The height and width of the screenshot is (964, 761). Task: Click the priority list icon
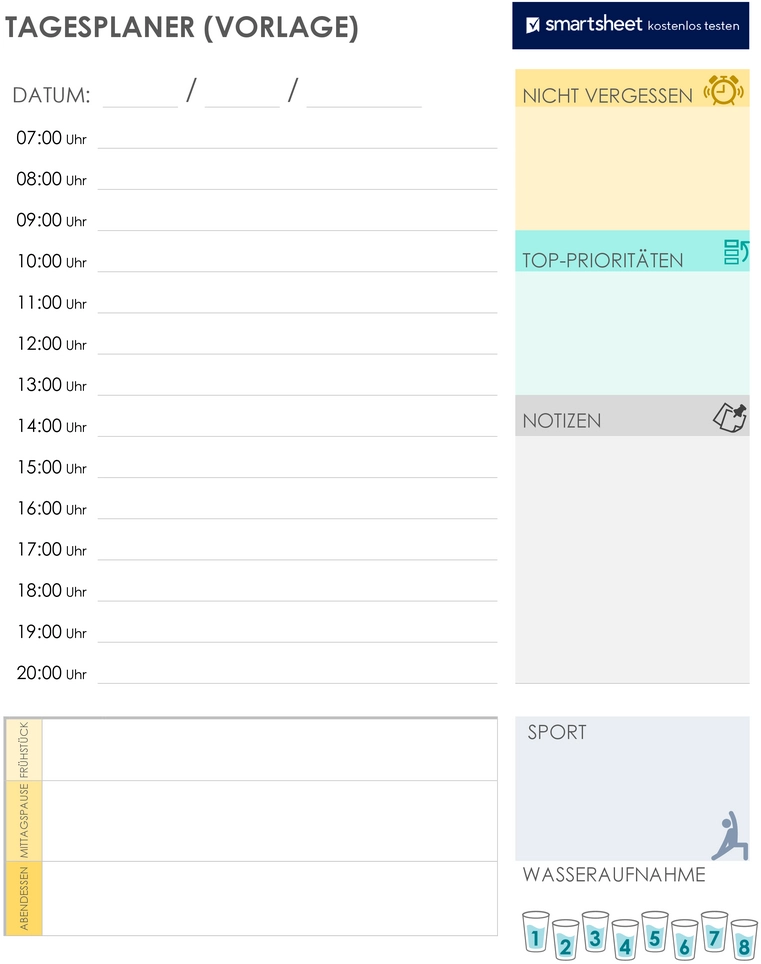point(736,252)
